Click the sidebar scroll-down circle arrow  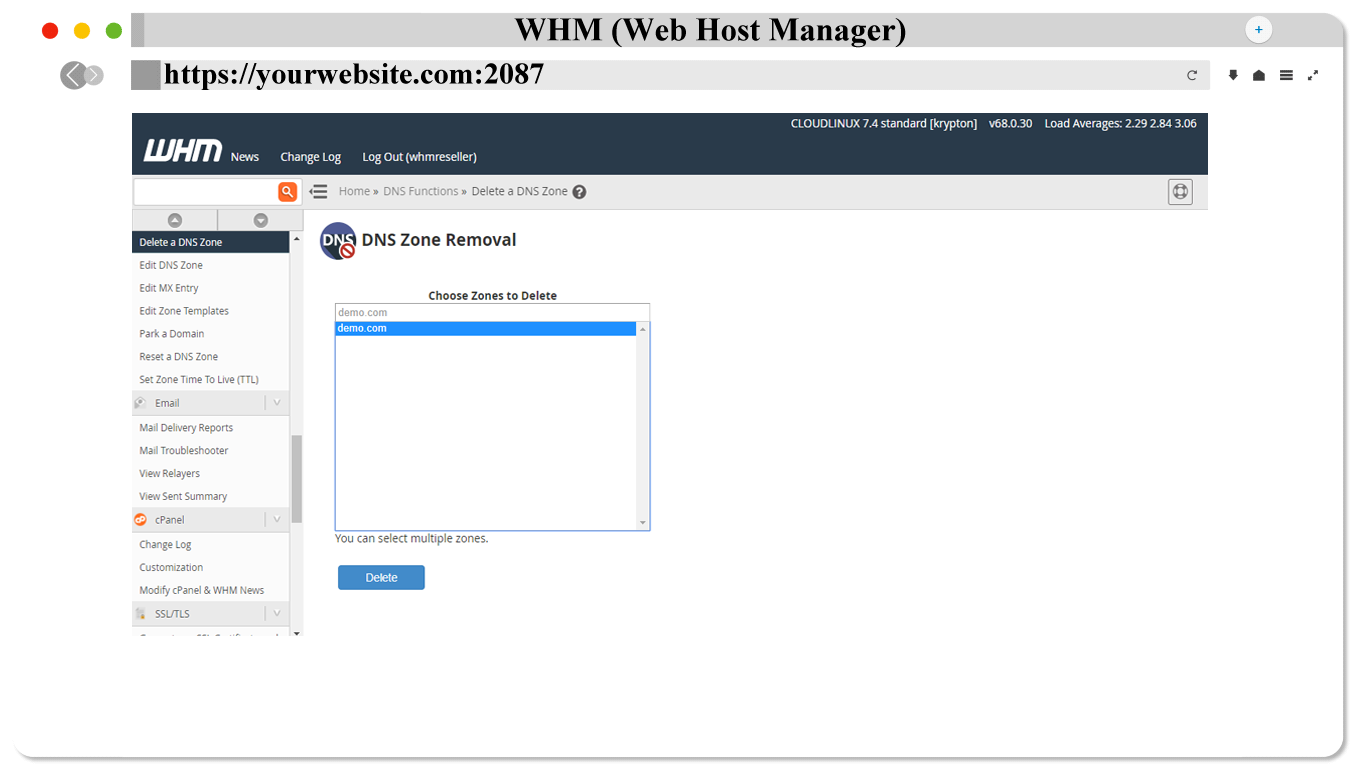click(261, 220)
